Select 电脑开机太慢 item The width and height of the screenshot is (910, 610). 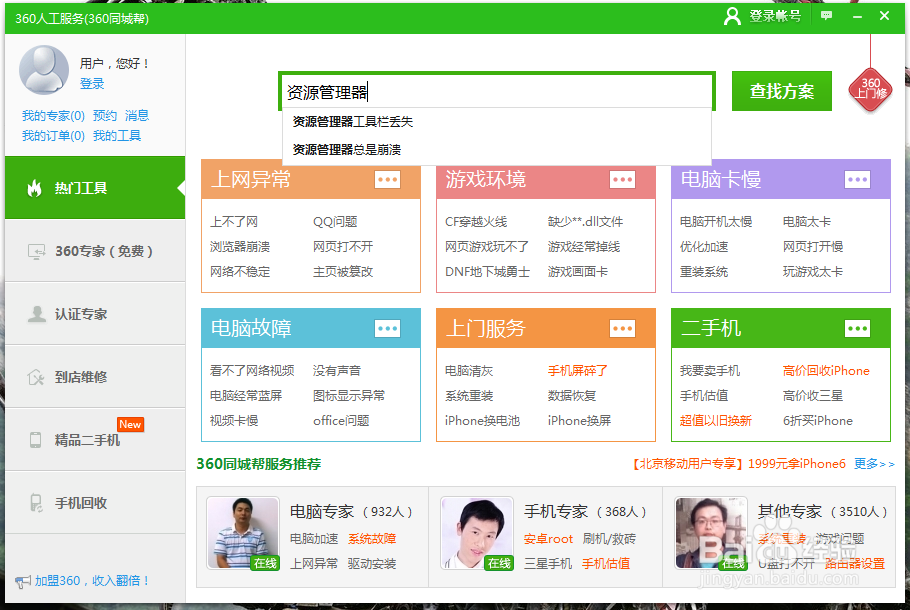click(x=716, y=222)
